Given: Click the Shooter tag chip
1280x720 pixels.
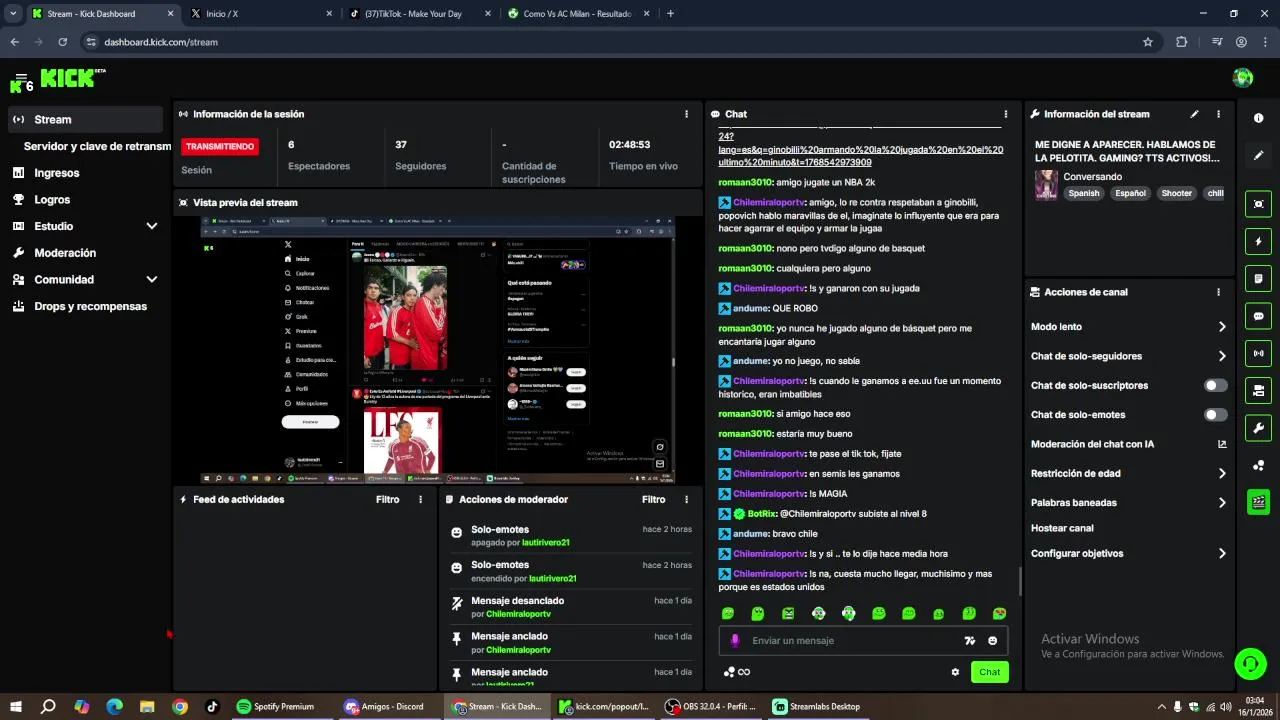Looking at the screenshot, I should (1176, 193).
